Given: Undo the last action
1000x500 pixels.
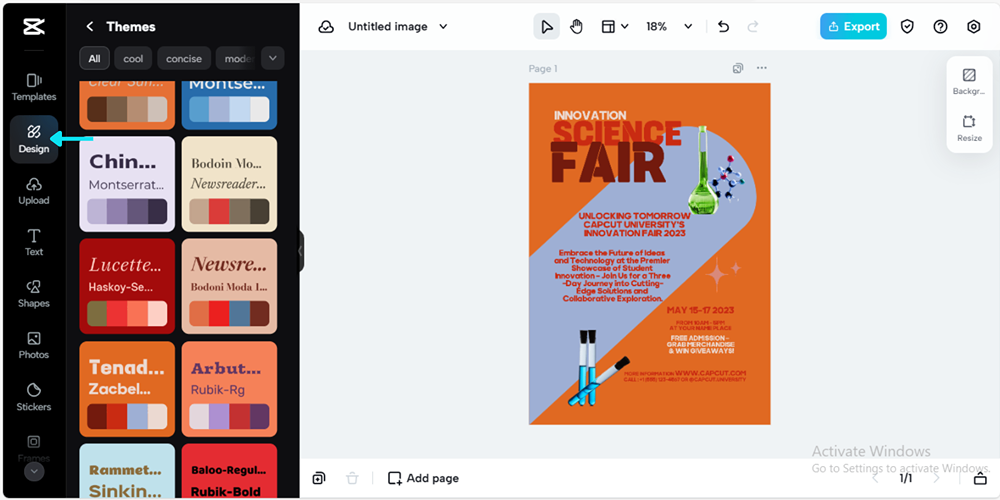Looking at the screenshot, I should 723,27.
